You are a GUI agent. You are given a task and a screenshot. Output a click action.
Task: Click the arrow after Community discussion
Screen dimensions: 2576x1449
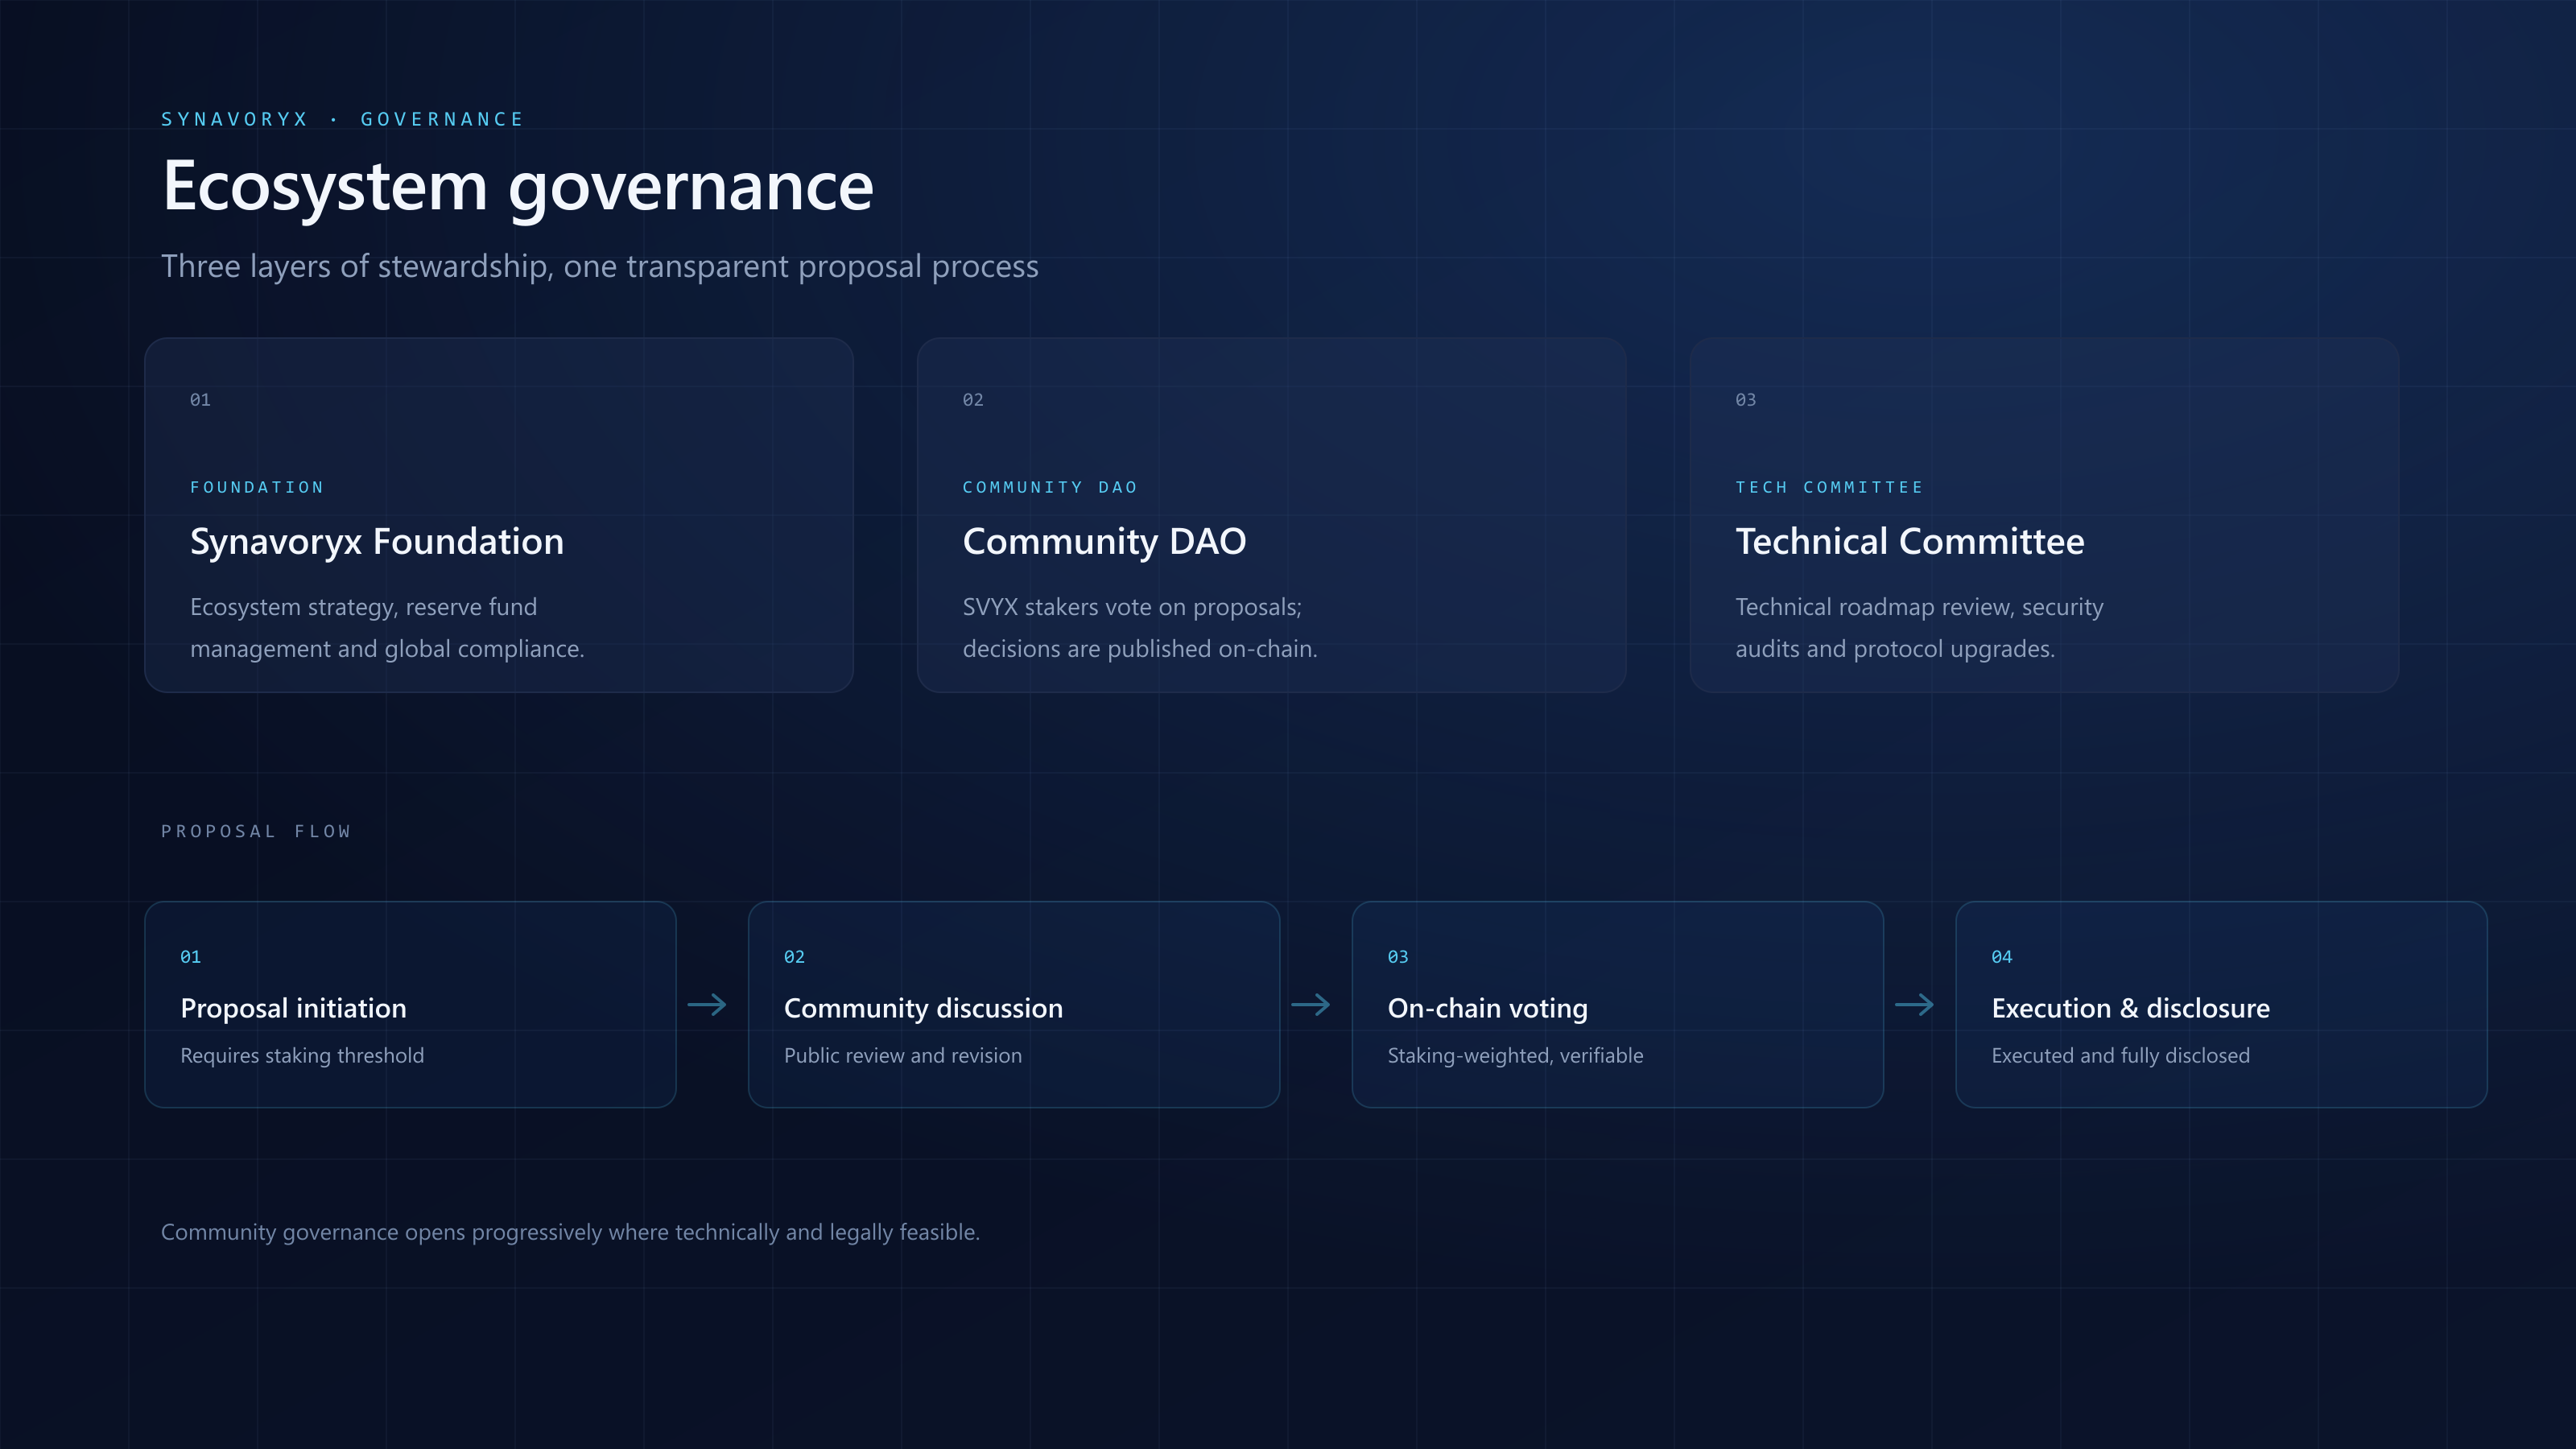click(x=1311, y=1004)
